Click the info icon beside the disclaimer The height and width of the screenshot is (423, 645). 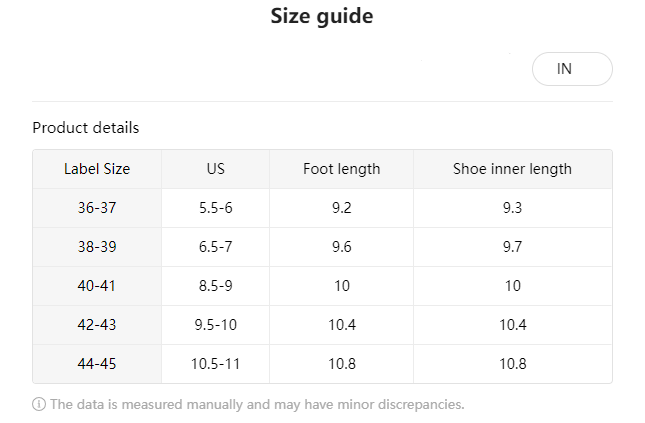39,405
